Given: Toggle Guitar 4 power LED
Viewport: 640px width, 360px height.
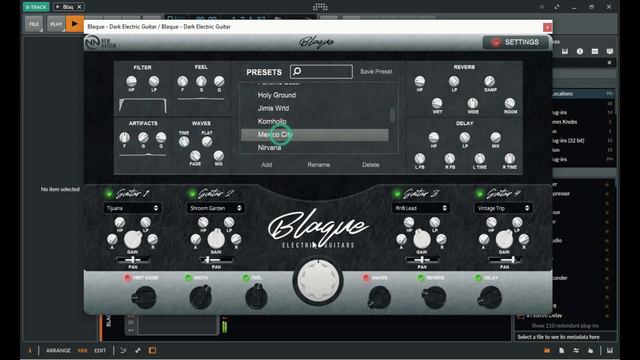Looking at the screenshot, I should click(x=480, y=193).
